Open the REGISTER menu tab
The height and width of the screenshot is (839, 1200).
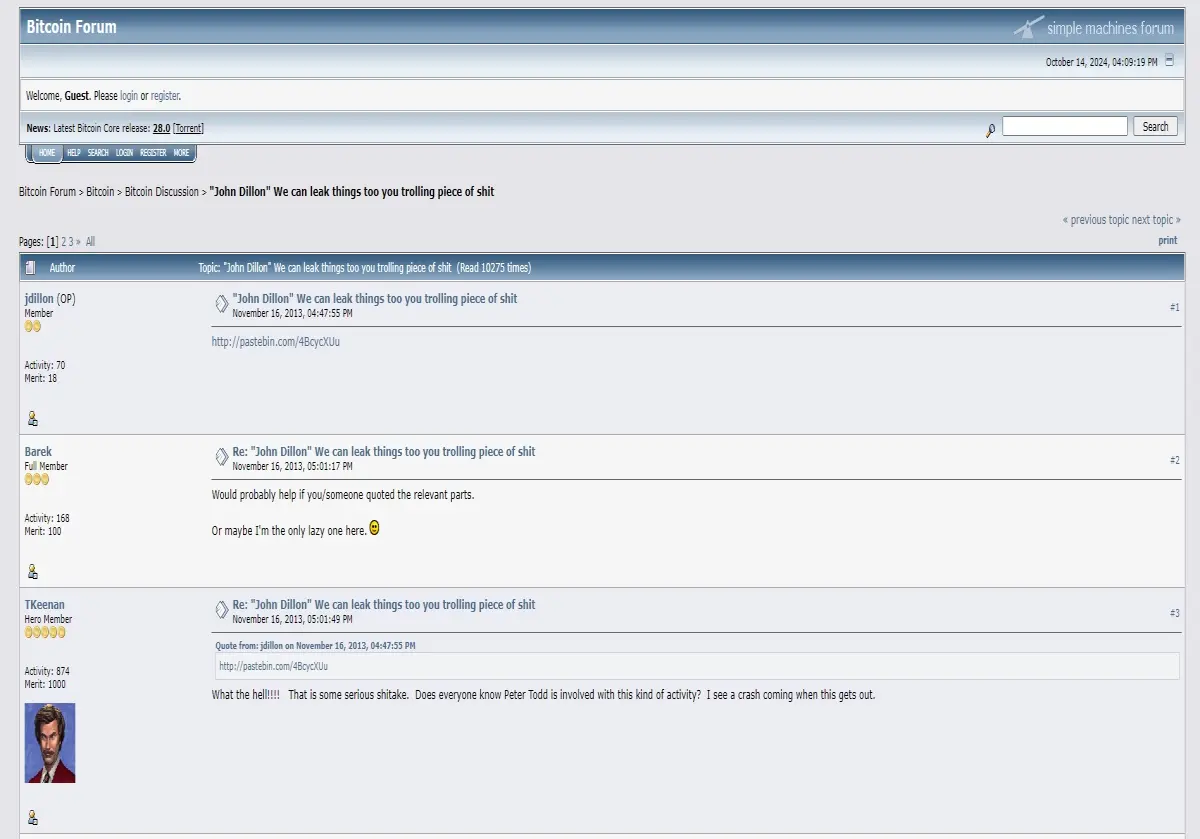[153, 153]
